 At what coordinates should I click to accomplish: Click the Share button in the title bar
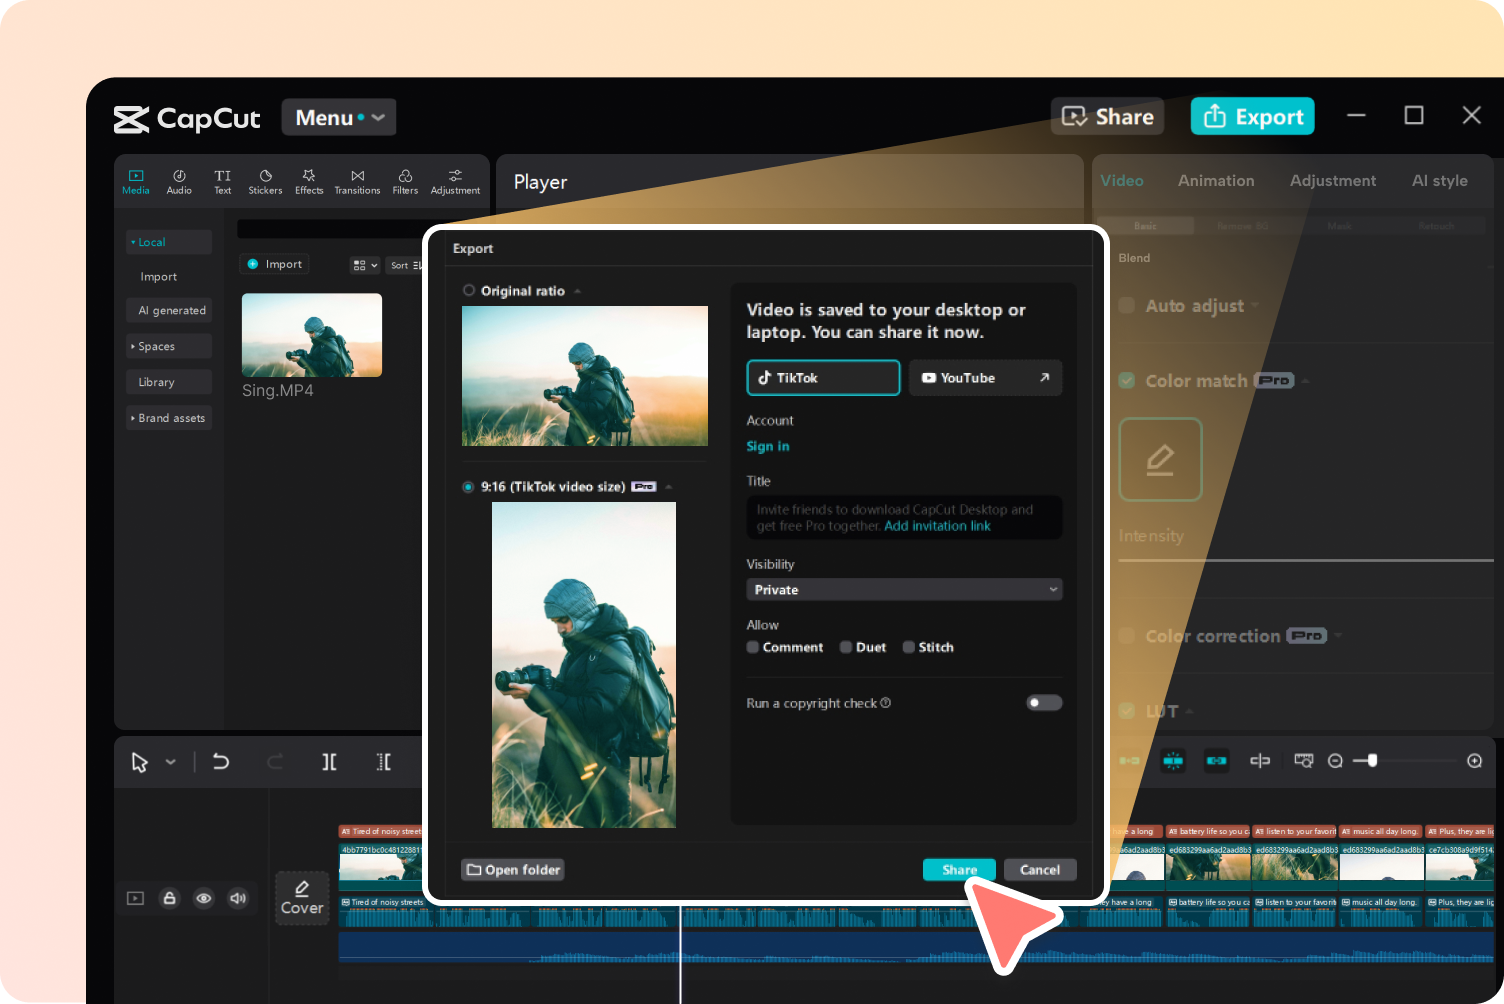pyautogui.click(x=1108, y=117)
